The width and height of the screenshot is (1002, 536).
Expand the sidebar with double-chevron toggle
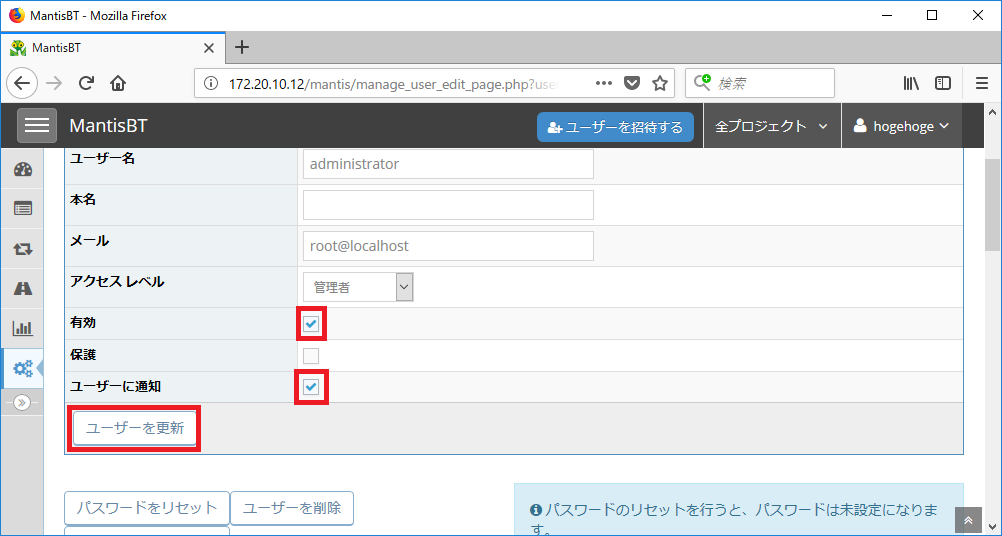22,402
